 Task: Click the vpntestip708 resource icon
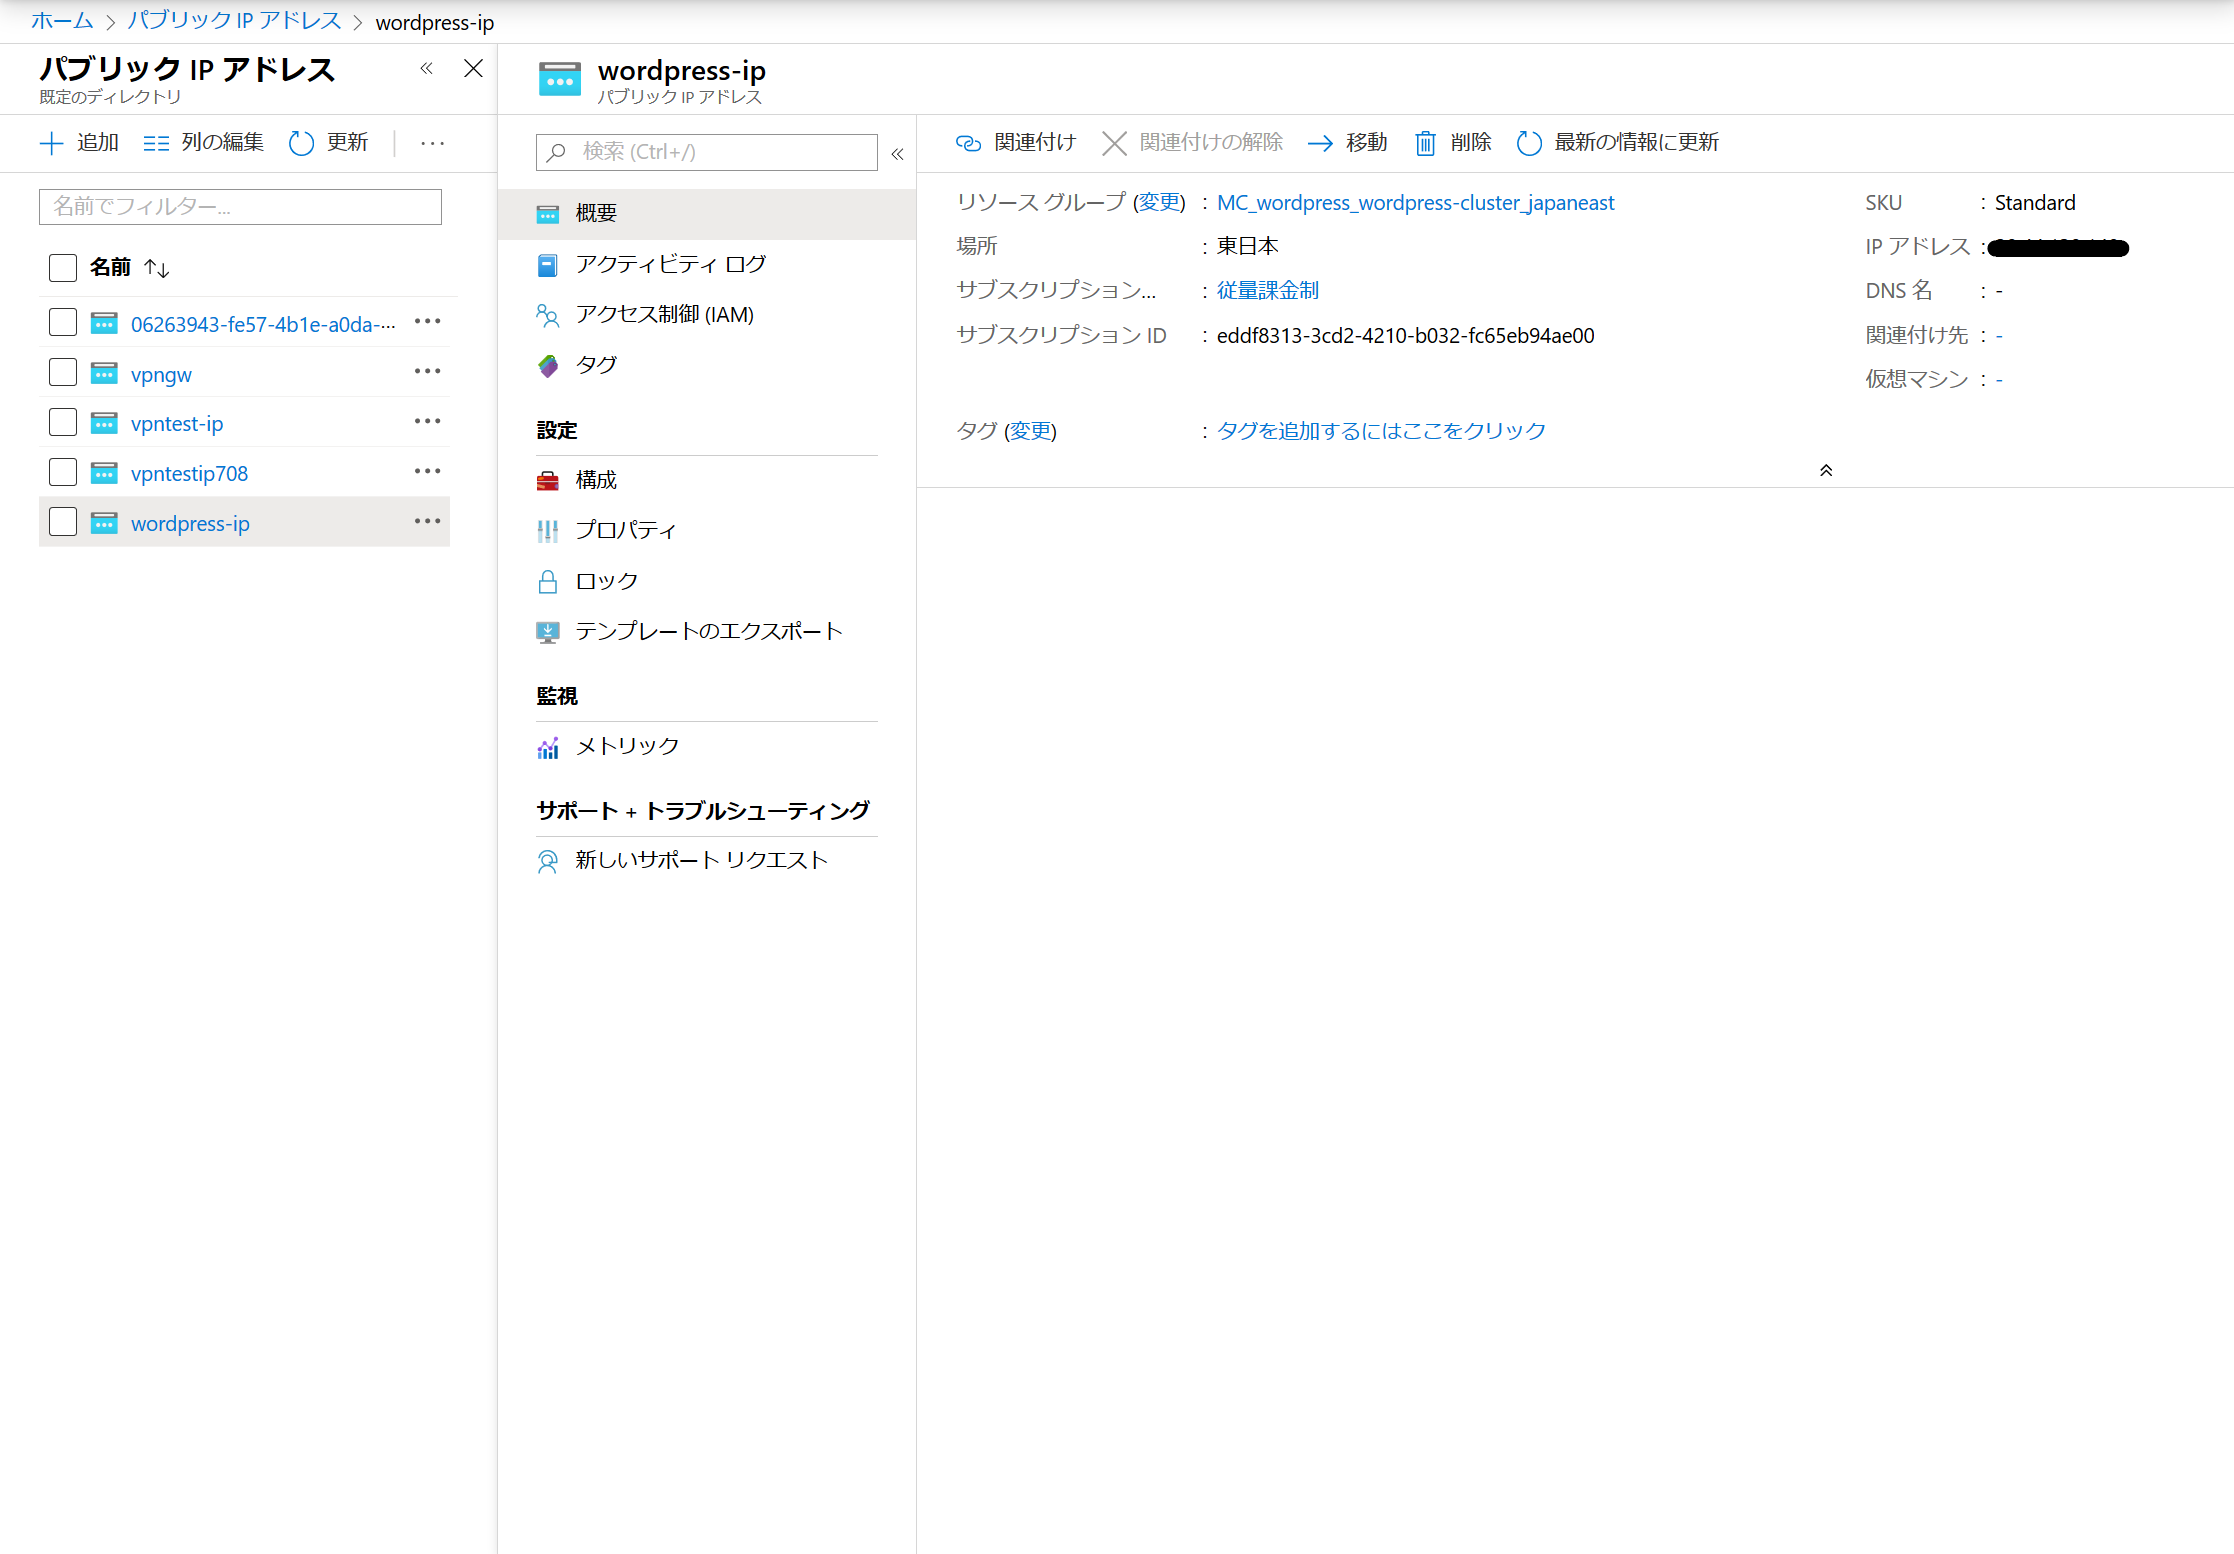(104, 473)
